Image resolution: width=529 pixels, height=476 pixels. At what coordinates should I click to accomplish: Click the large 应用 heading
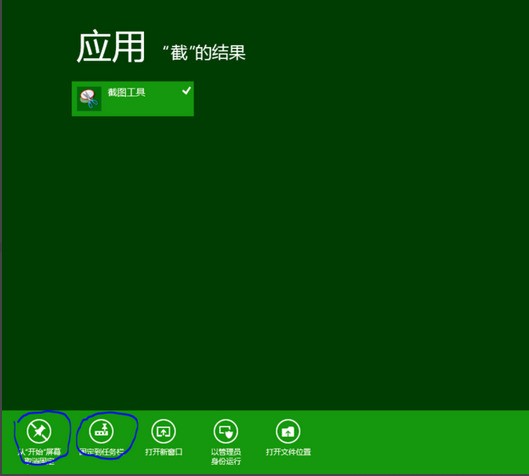[111, 47]
